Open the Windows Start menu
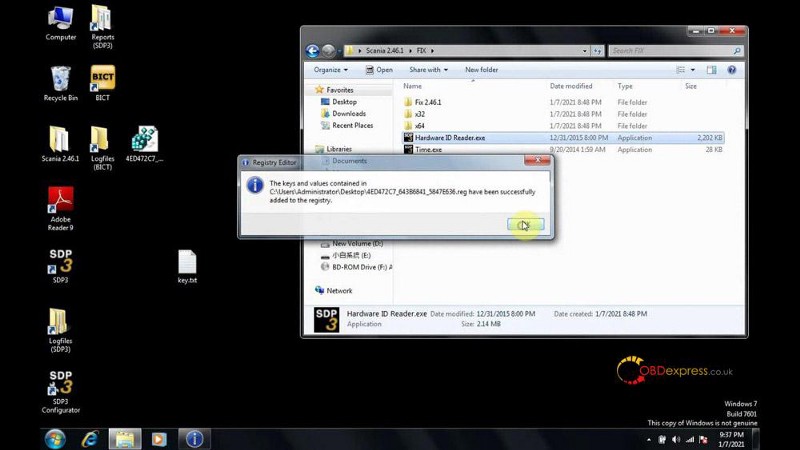This screenshot has width=800, height=450. [x=55, y=439]
